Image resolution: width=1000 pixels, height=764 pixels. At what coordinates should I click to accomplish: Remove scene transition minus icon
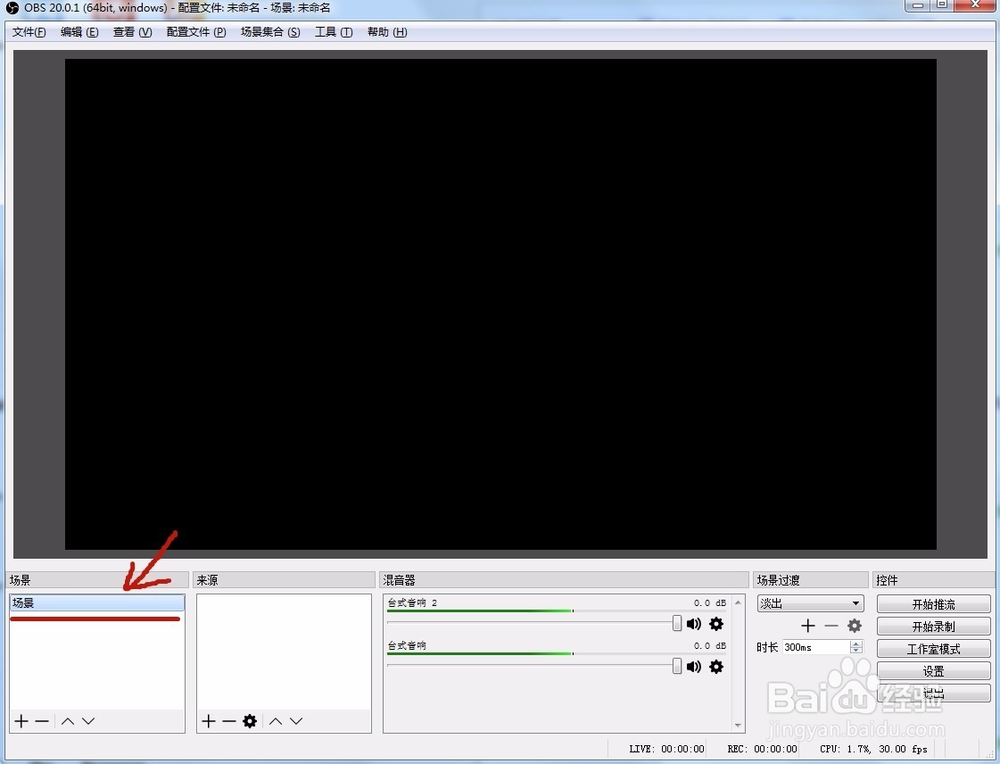831,626
